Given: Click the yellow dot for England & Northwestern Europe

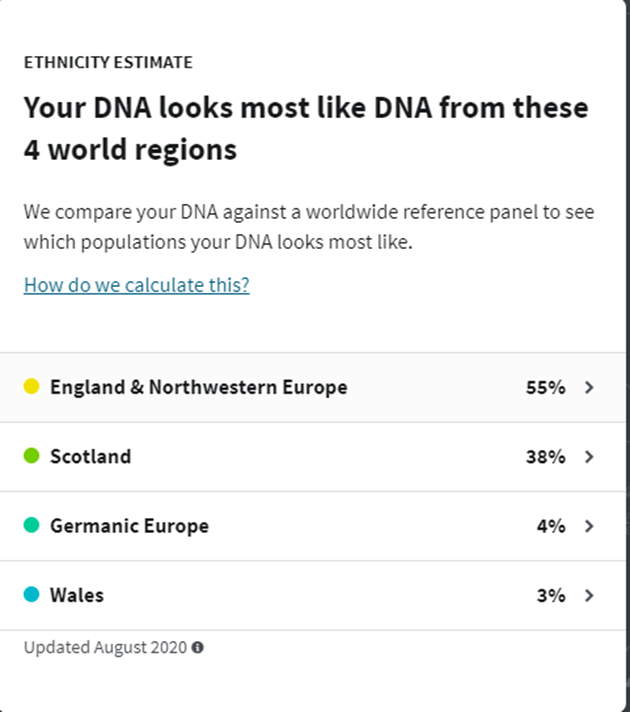Looking at the screenshot, I should coord(31,387).
